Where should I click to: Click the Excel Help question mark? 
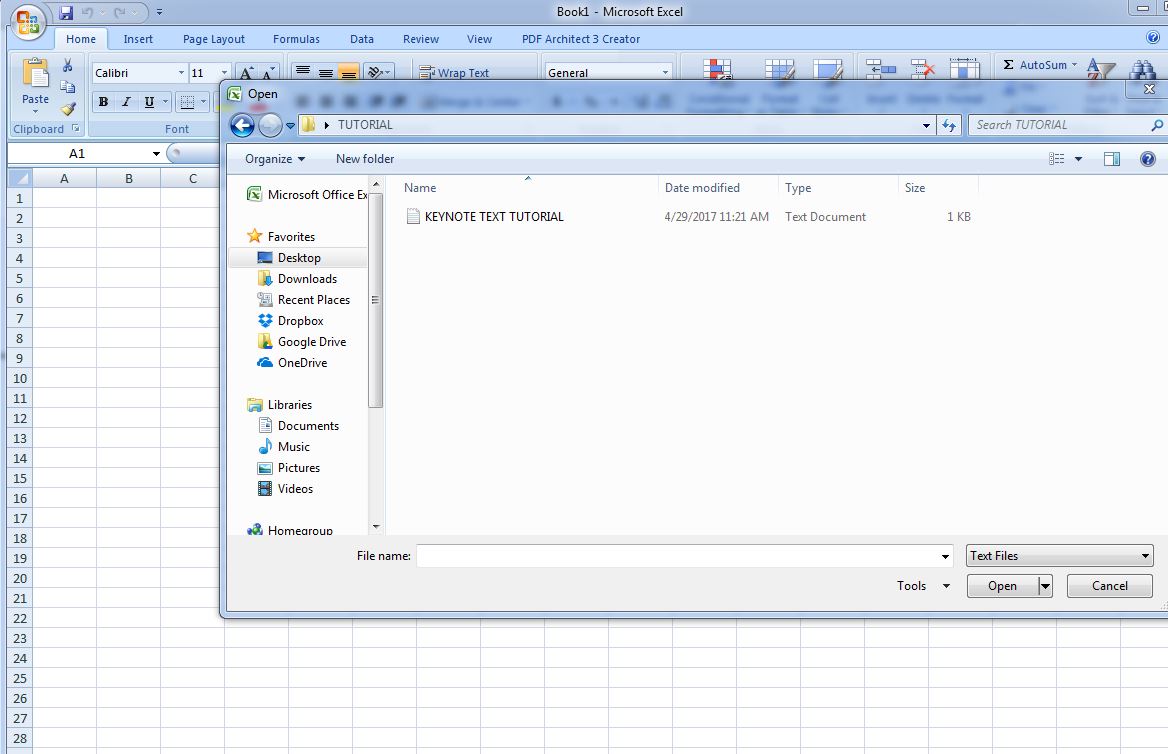pyautogui.click(x=1152, y=37)
